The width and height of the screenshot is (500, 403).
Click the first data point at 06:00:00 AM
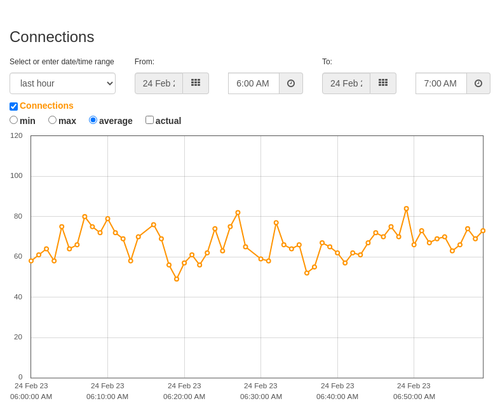(x=31, y=261)
